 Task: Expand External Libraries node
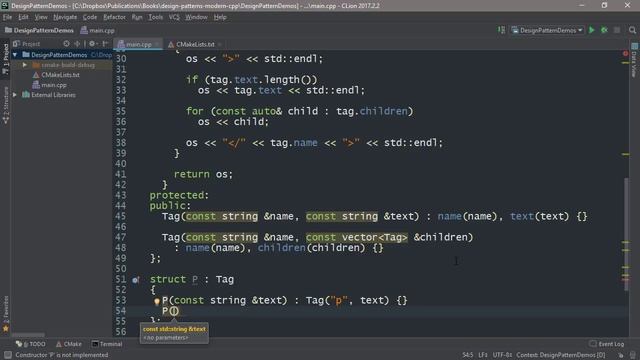[15, 95]
